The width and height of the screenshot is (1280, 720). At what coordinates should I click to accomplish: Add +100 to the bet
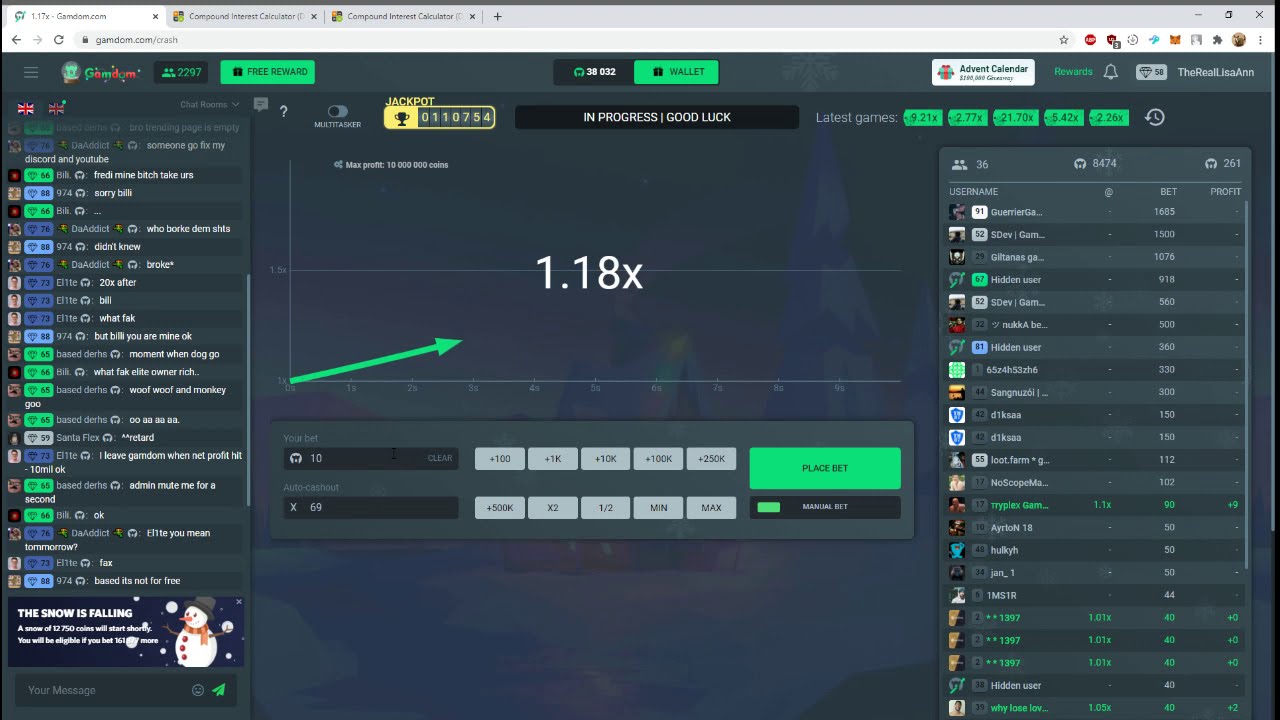point(500,459)
